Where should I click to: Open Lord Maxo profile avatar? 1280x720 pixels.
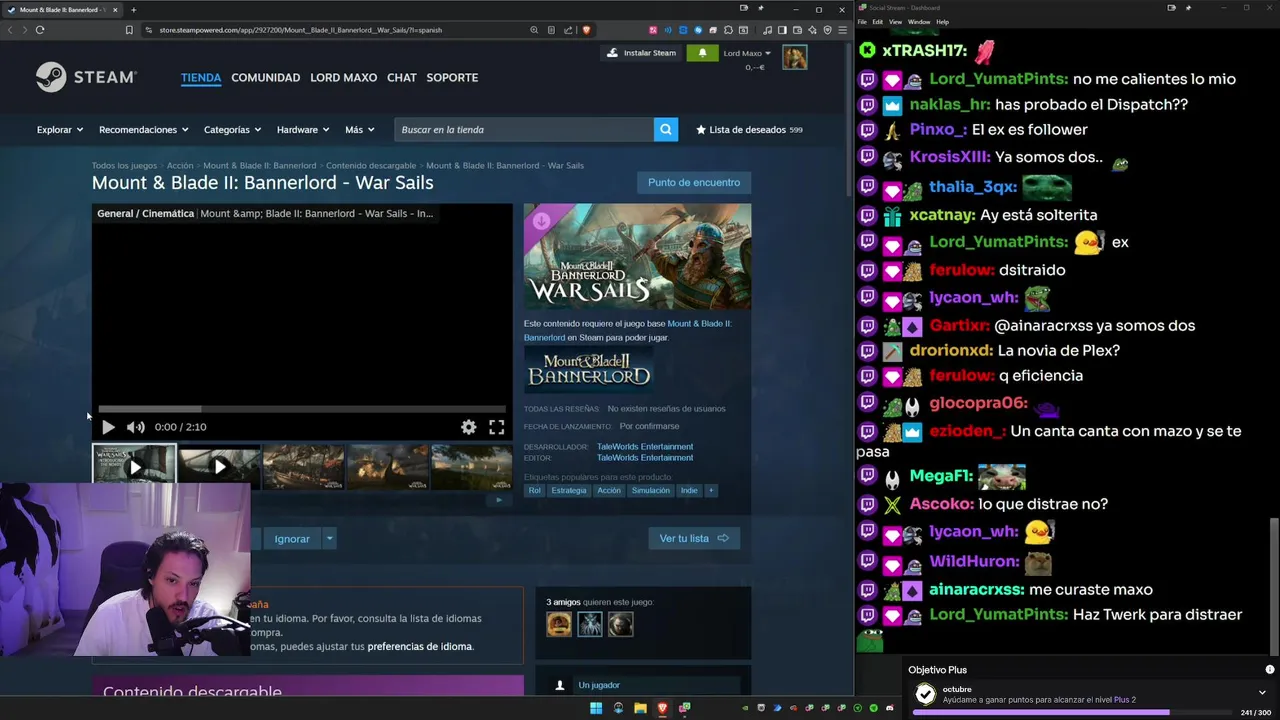point(795,58)
